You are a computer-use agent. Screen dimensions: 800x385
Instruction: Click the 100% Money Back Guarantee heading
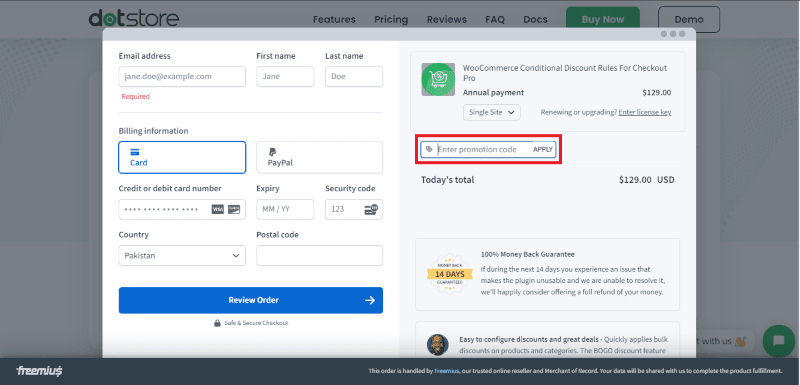tap(528, 254)
